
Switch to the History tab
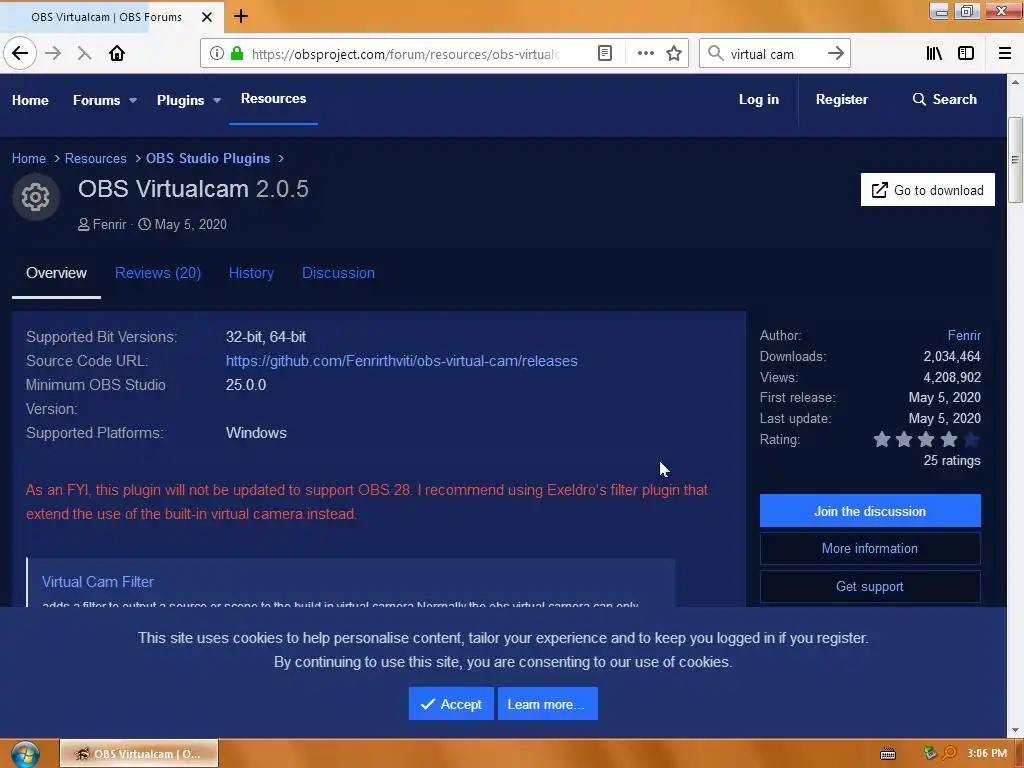click(251, 273)
